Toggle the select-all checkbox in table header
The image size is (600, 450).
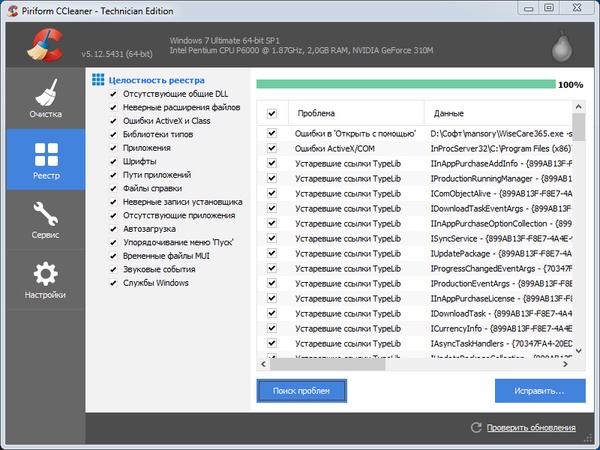coord(272,114)
